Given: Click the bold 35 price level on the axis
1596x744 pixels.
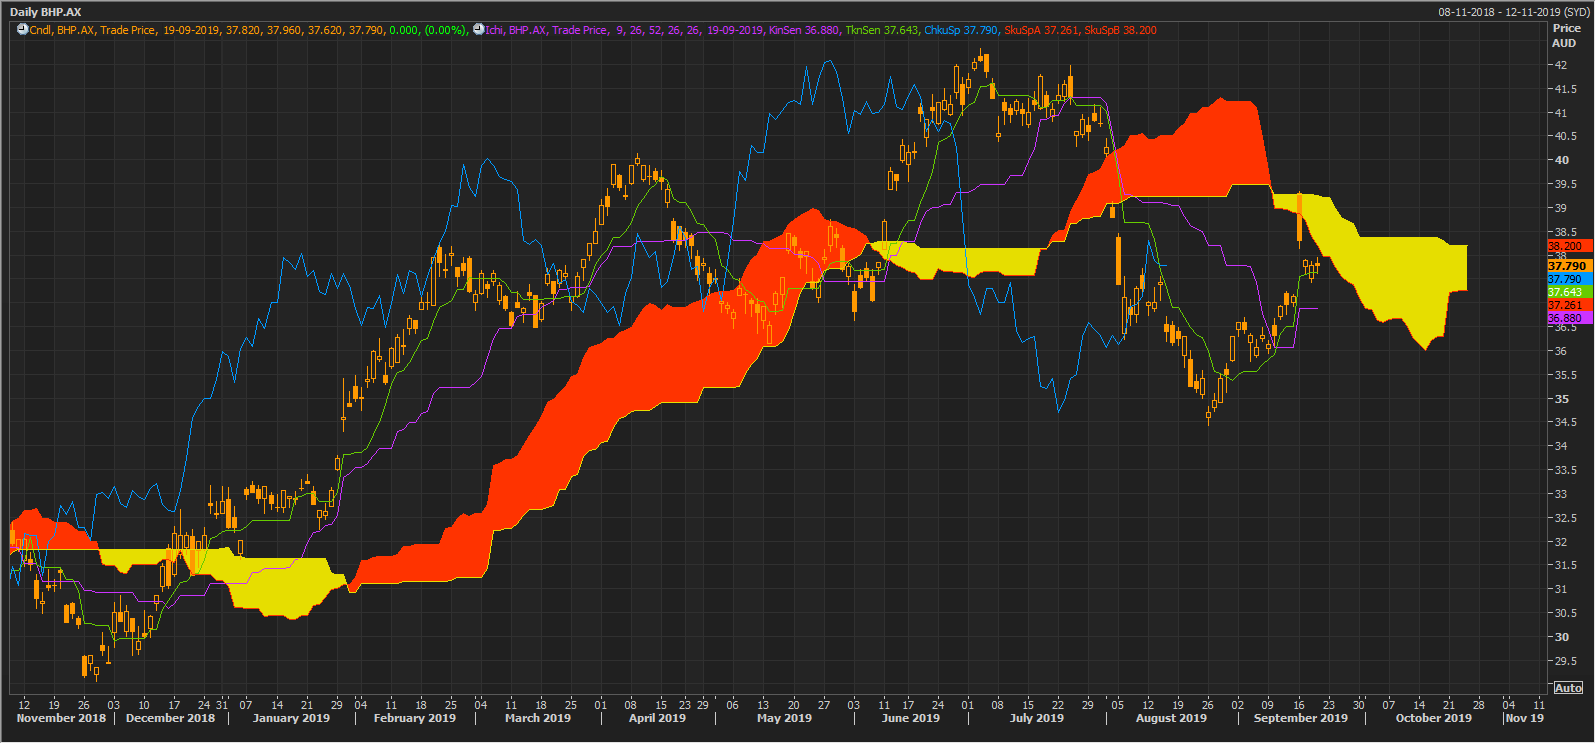Looking at the screenshot, I should click(1561, 399).
